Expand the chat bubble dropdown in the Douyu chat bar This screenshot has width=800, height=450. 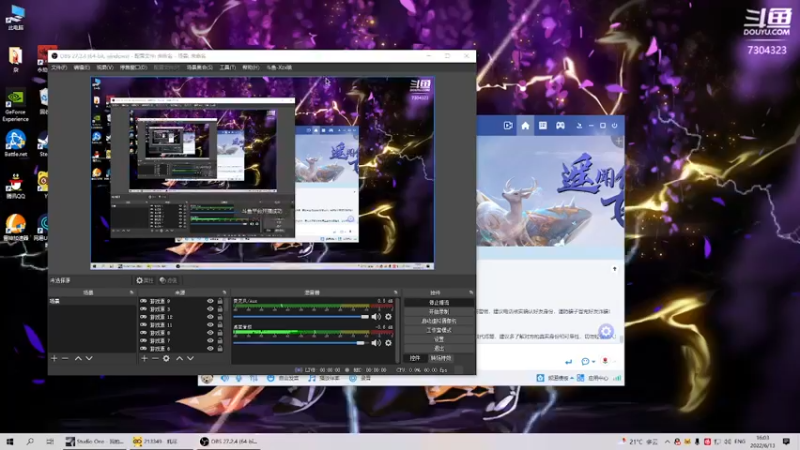(593, 362)
